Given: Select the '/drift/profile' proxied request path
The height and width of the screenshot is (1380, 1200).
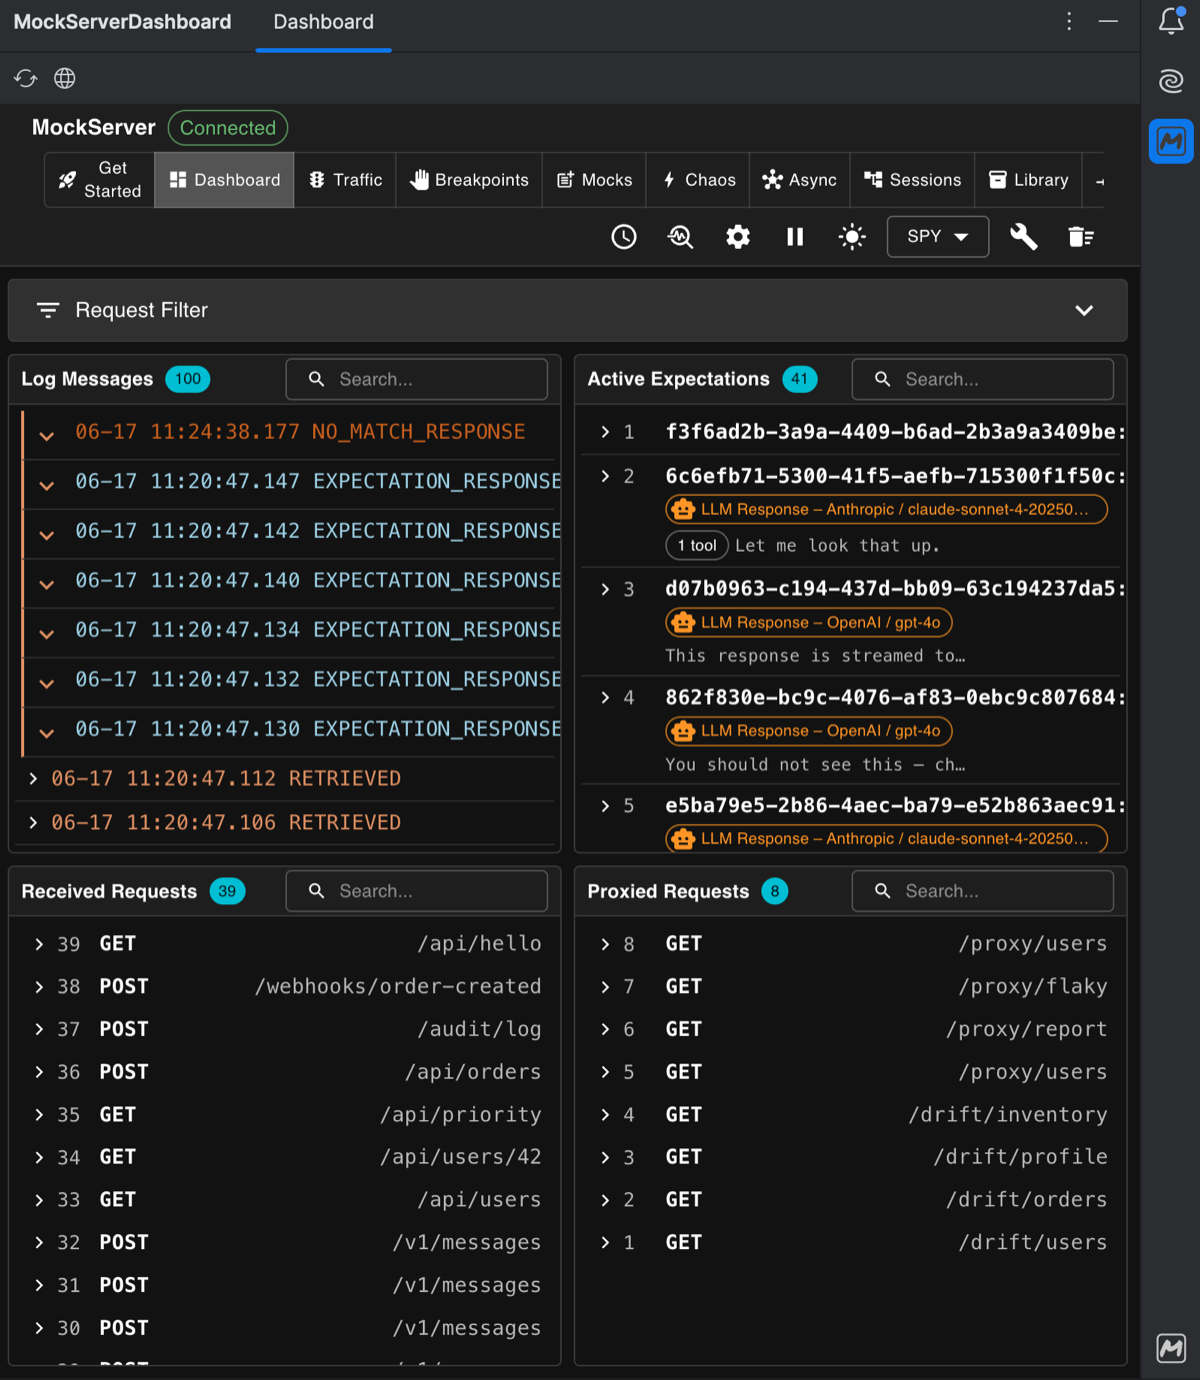Looking at the screenshot, I should tap(1020, 1157).
